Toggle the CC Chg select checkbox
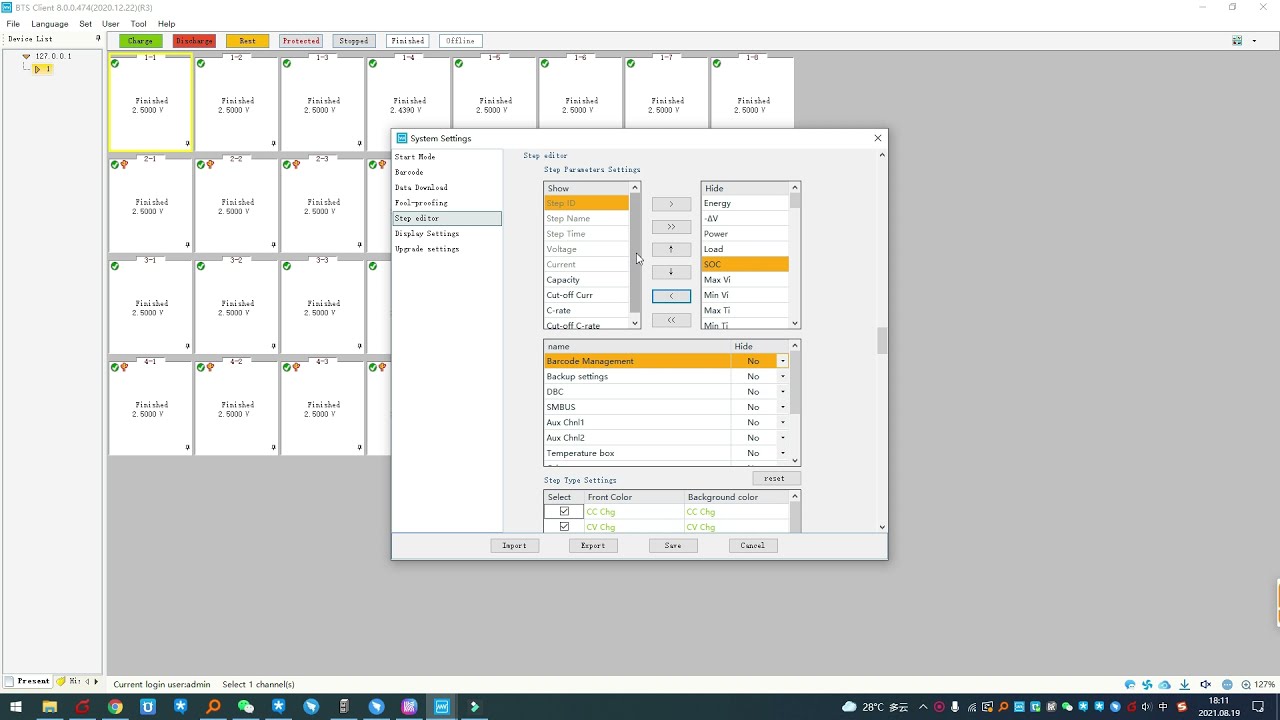Viewport: 1280px width, 720px height. (x=564, y=512)
